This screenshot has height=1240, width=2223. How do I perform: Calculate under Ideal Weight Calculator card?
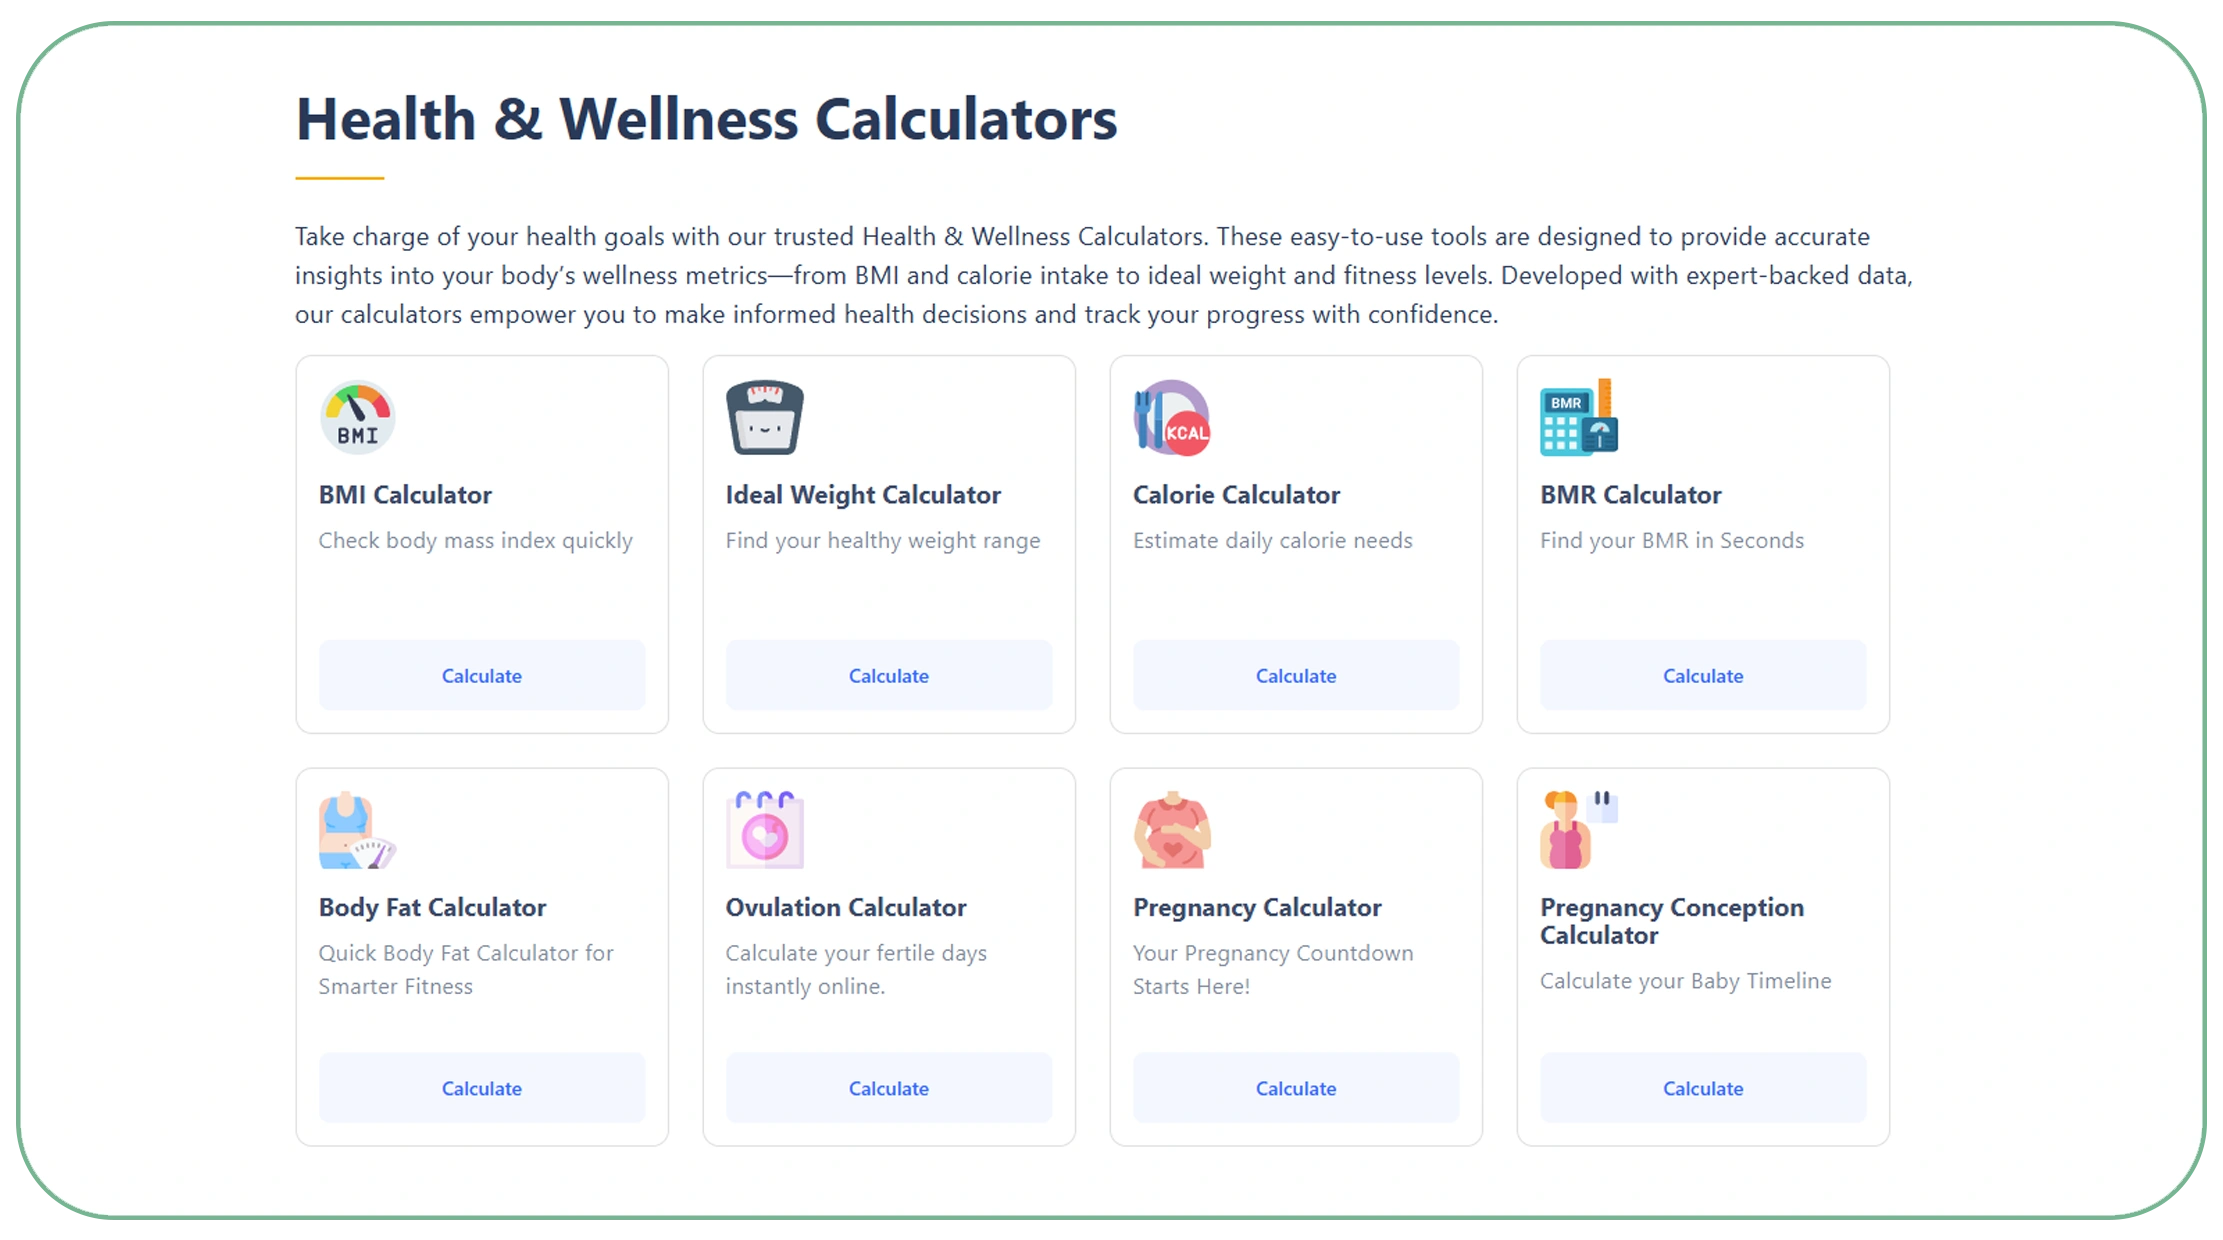[889, 675]
